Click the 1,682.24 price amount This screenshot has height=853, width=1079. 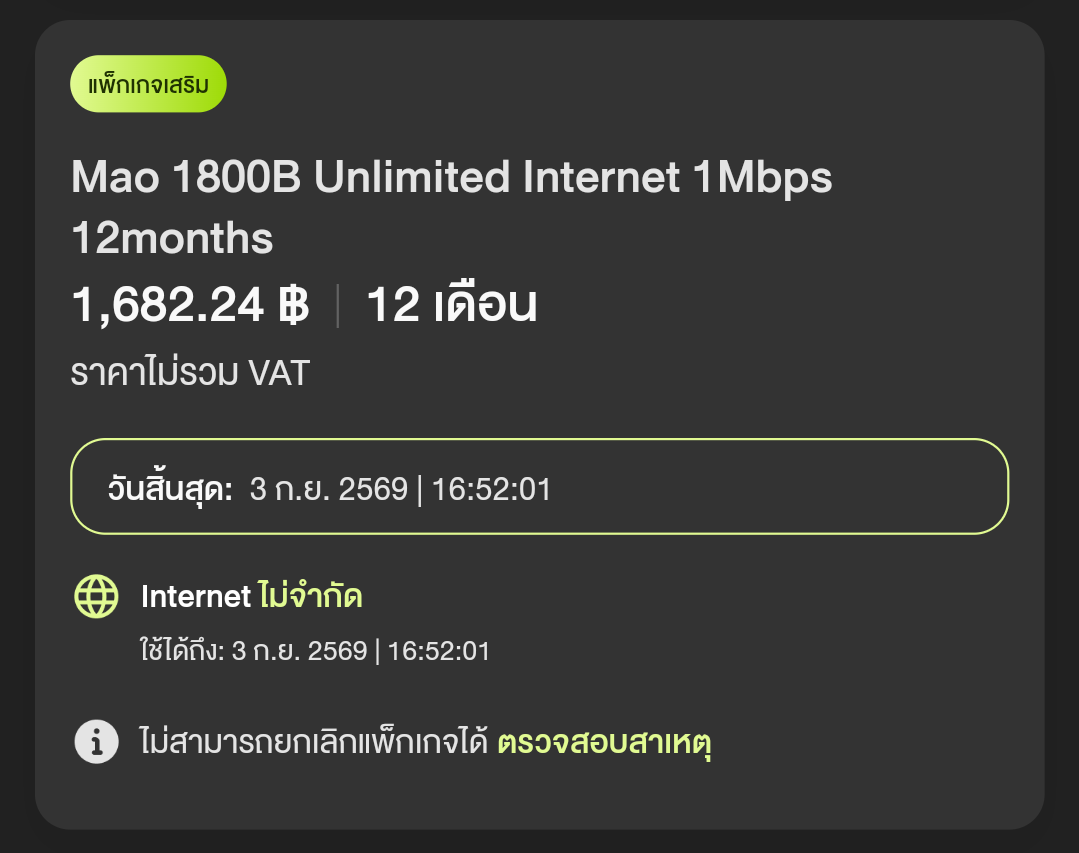tap(168, 304)
